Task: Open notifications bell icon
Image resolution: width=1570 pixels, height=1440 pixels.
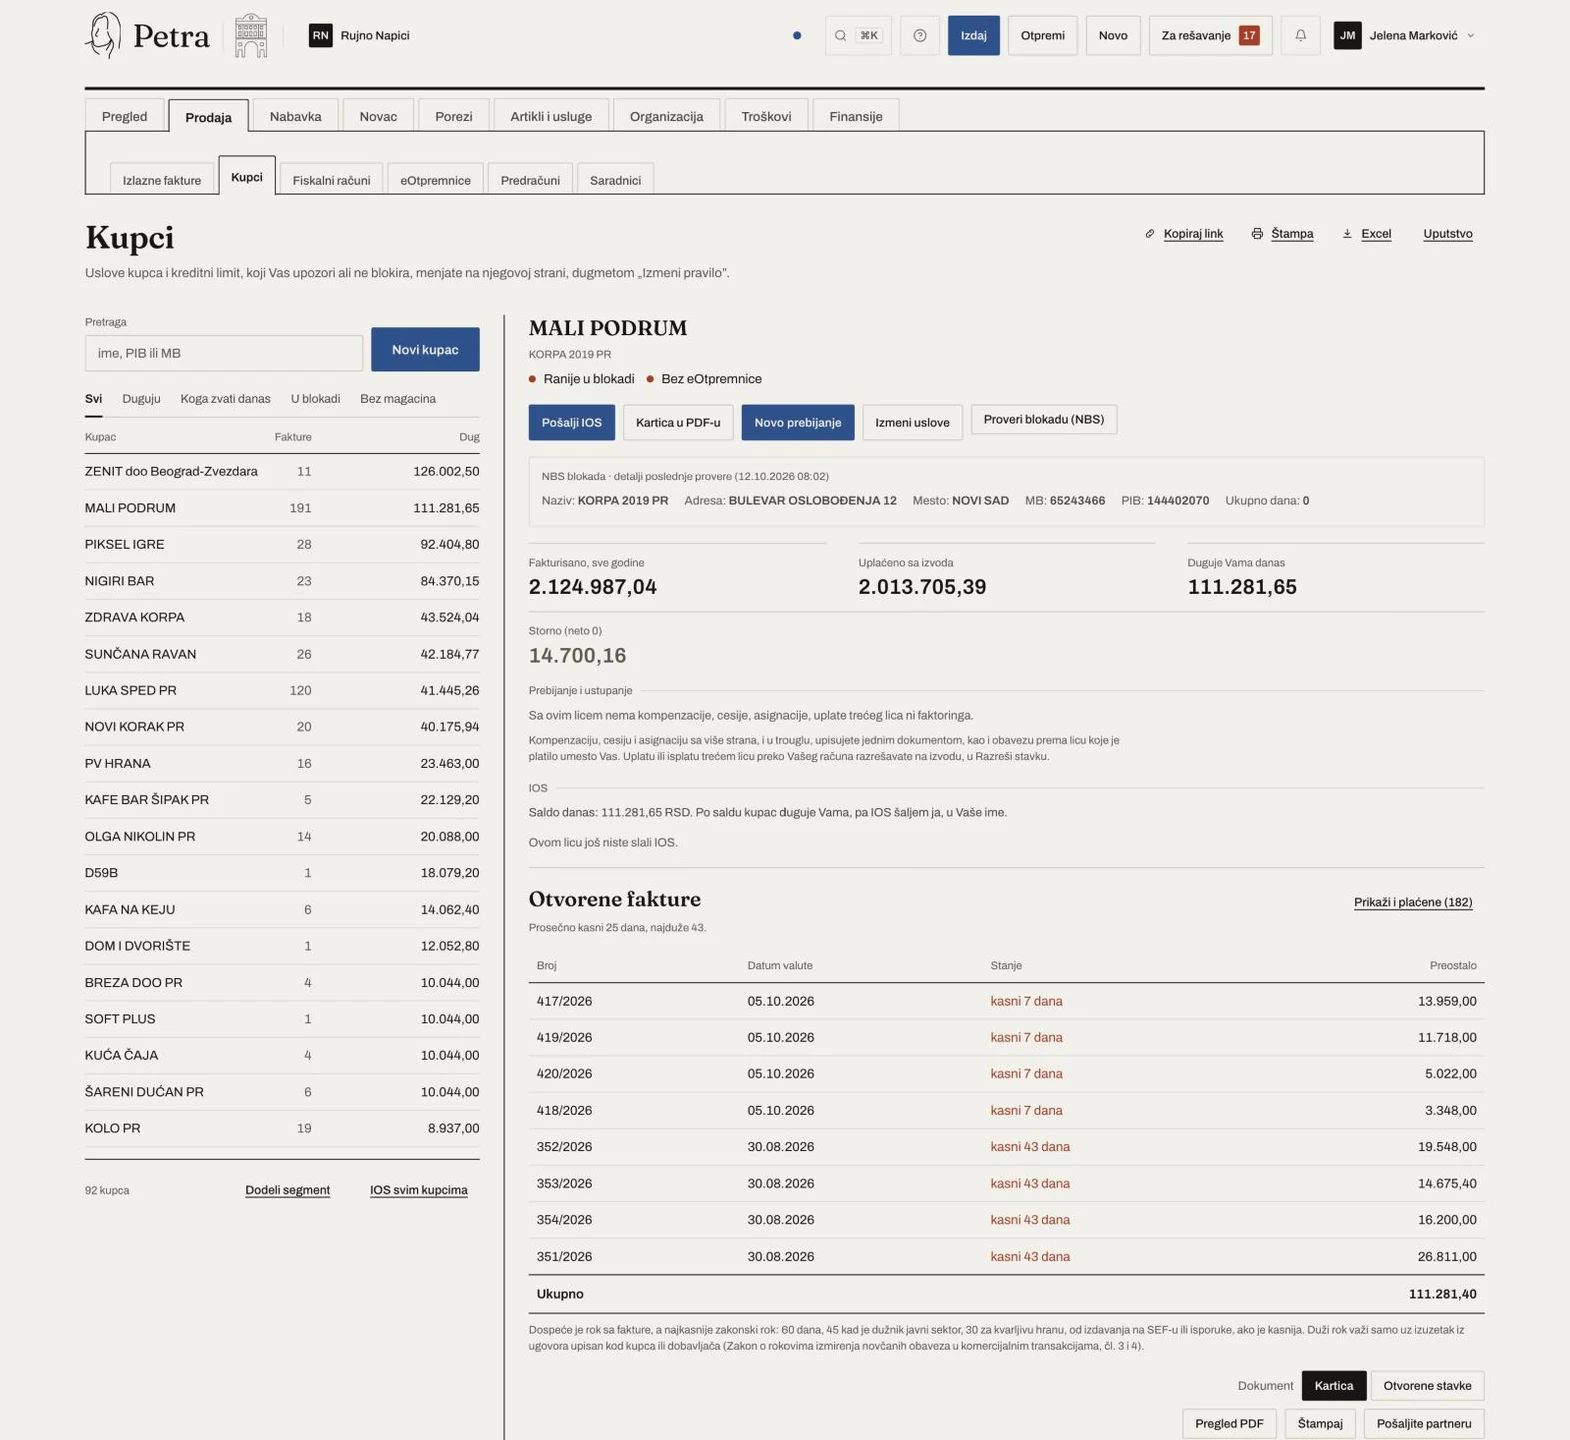Action: point(1300,36)
